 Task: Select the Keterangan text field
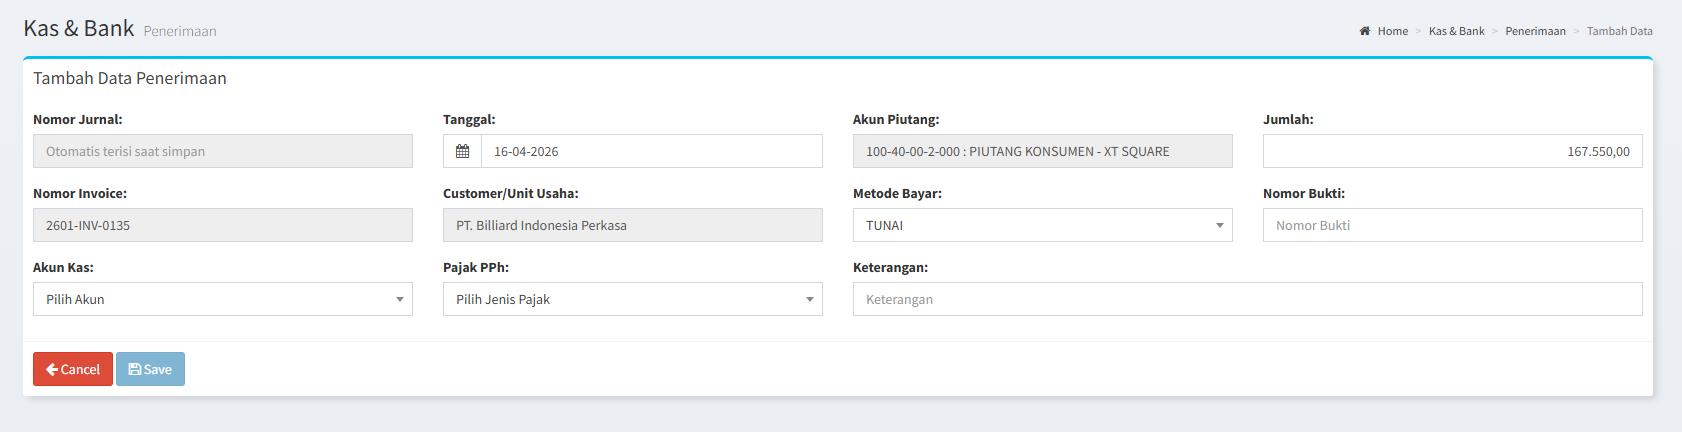tap(1247, 300)
